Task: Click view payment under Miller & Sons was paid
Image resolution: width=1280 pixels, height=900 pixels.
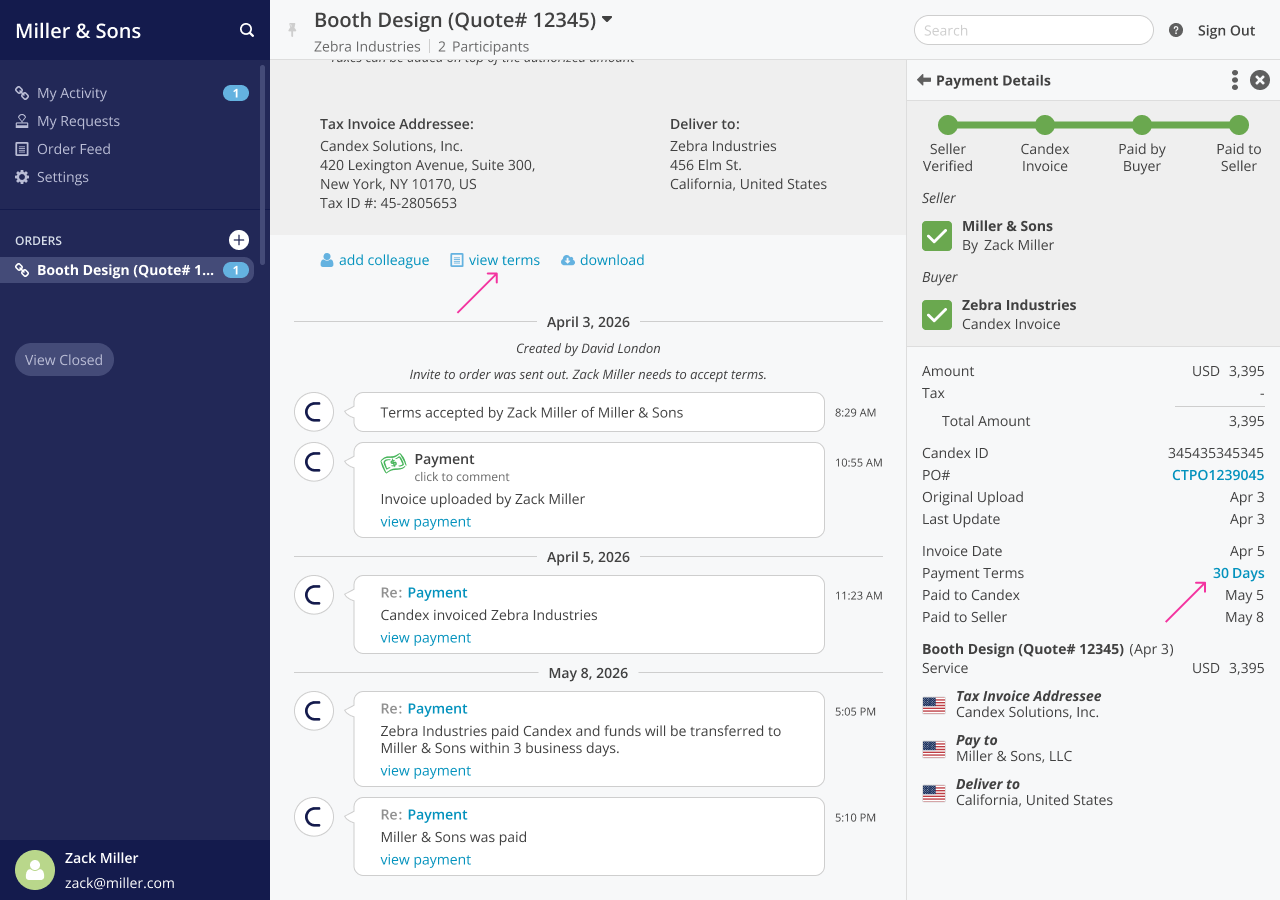Action: pos(426,860)
